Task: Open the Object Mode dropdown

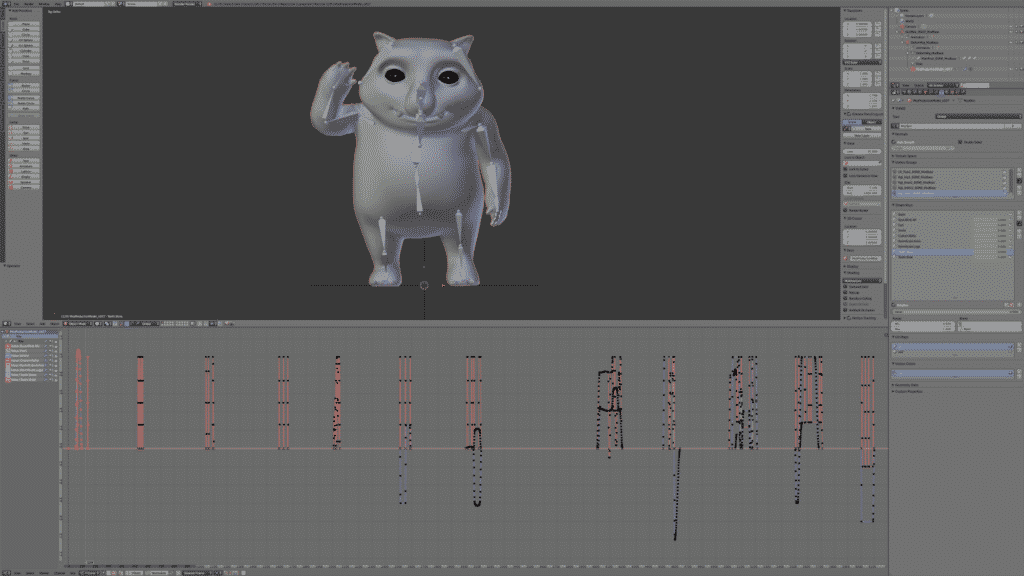Action: (x=77, y=323)
